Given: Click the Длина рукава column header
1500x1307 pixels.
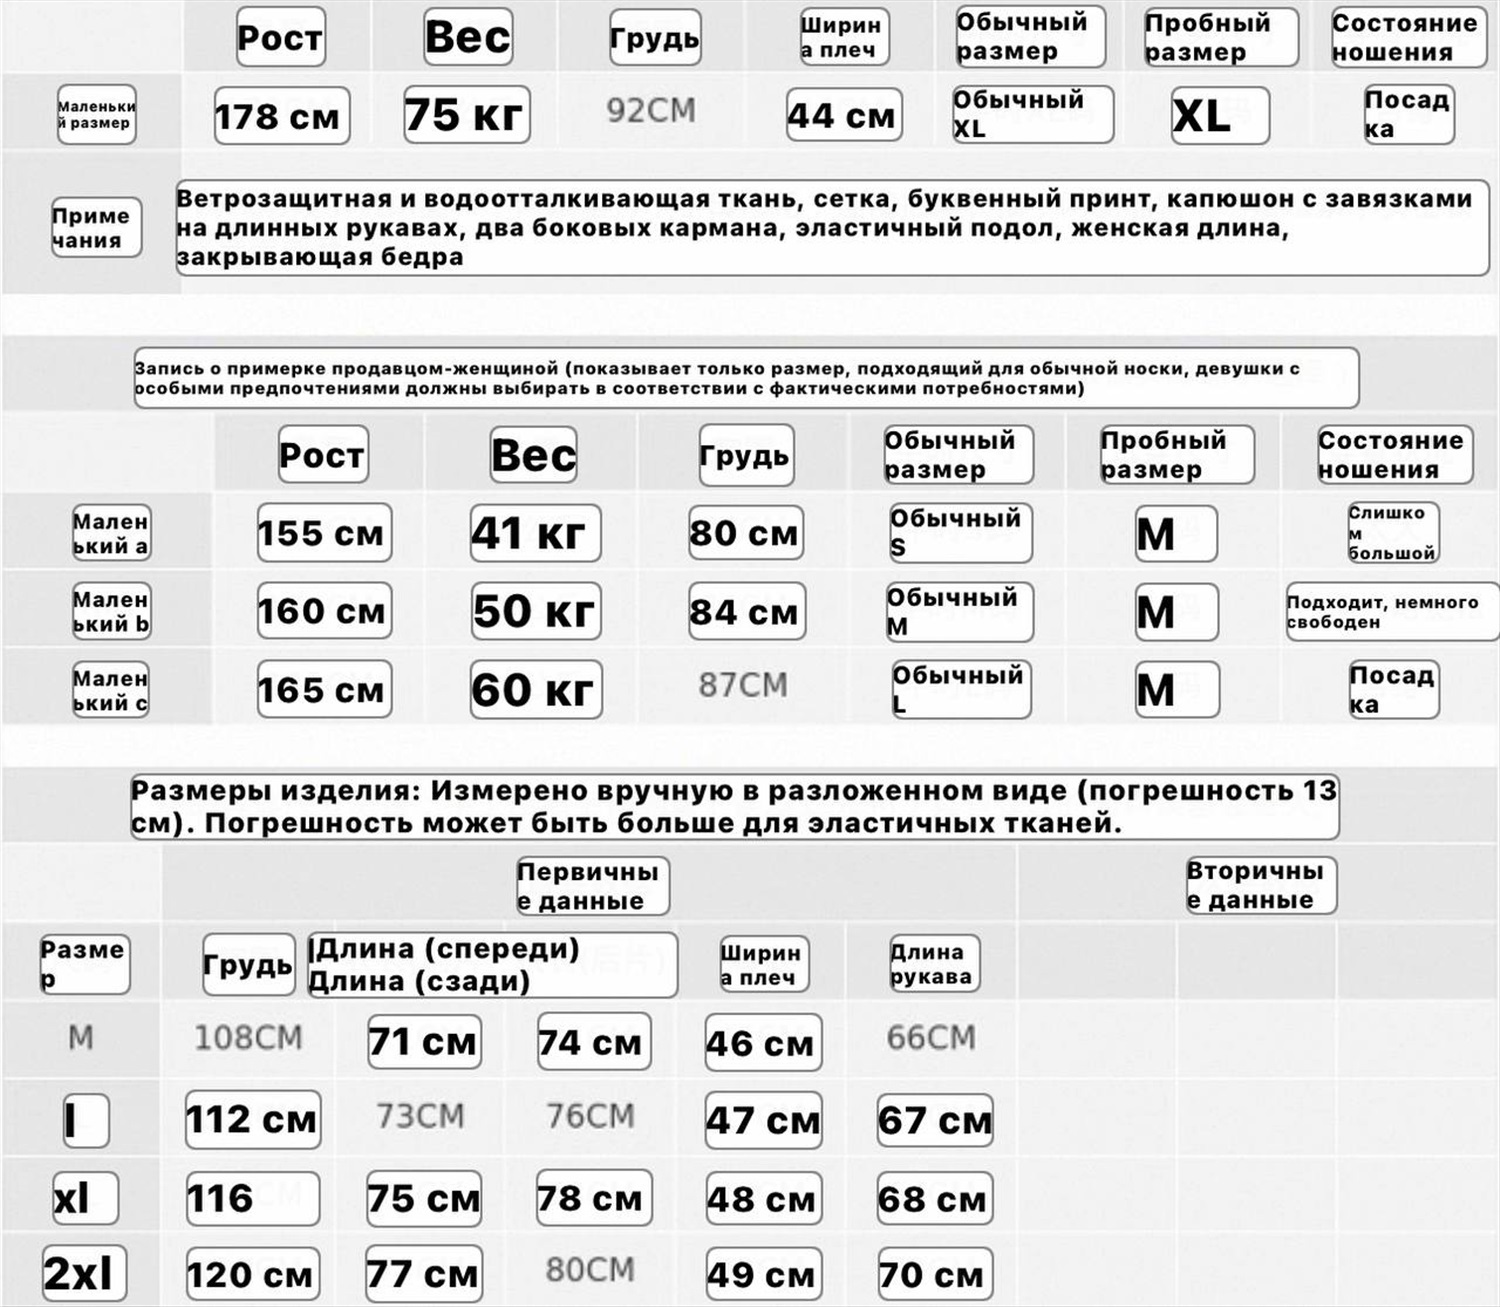Looking at the screenshot, I should (x=933, y=964).
